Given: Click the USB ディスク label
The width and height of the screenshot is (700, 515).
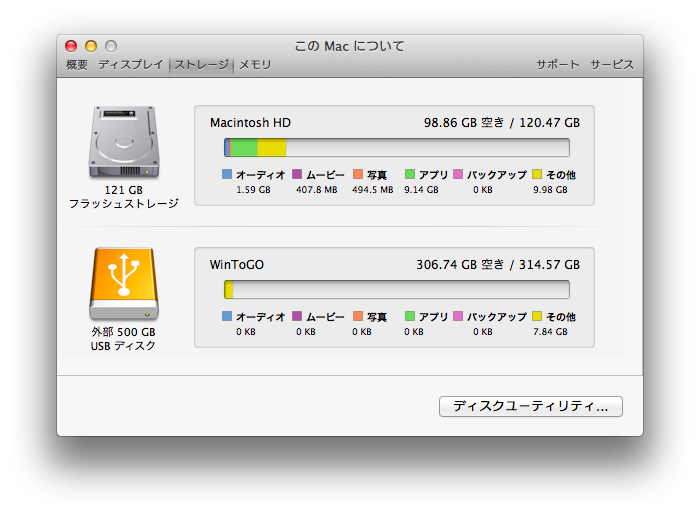Looking at the screenshot, I should [x=123, y=346].
